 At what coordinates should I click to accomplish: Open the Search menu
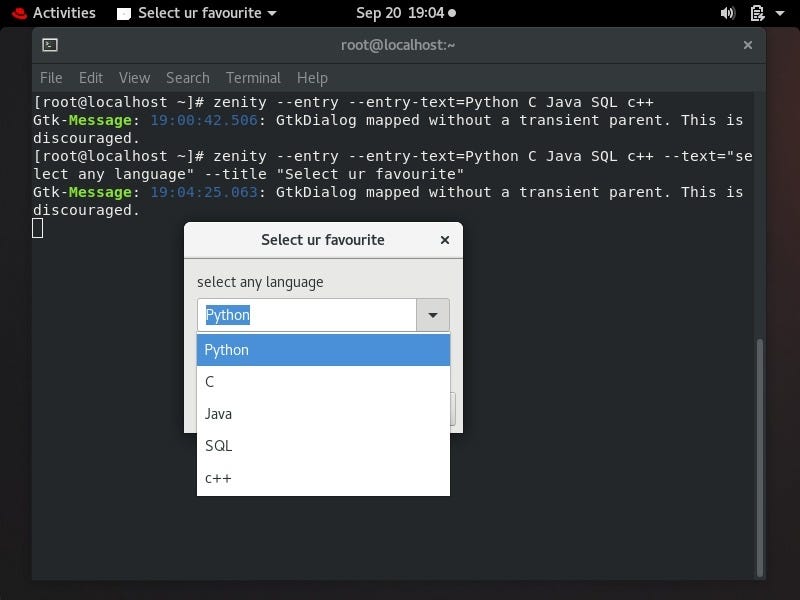pyautogui.click(x=187, y=77)
